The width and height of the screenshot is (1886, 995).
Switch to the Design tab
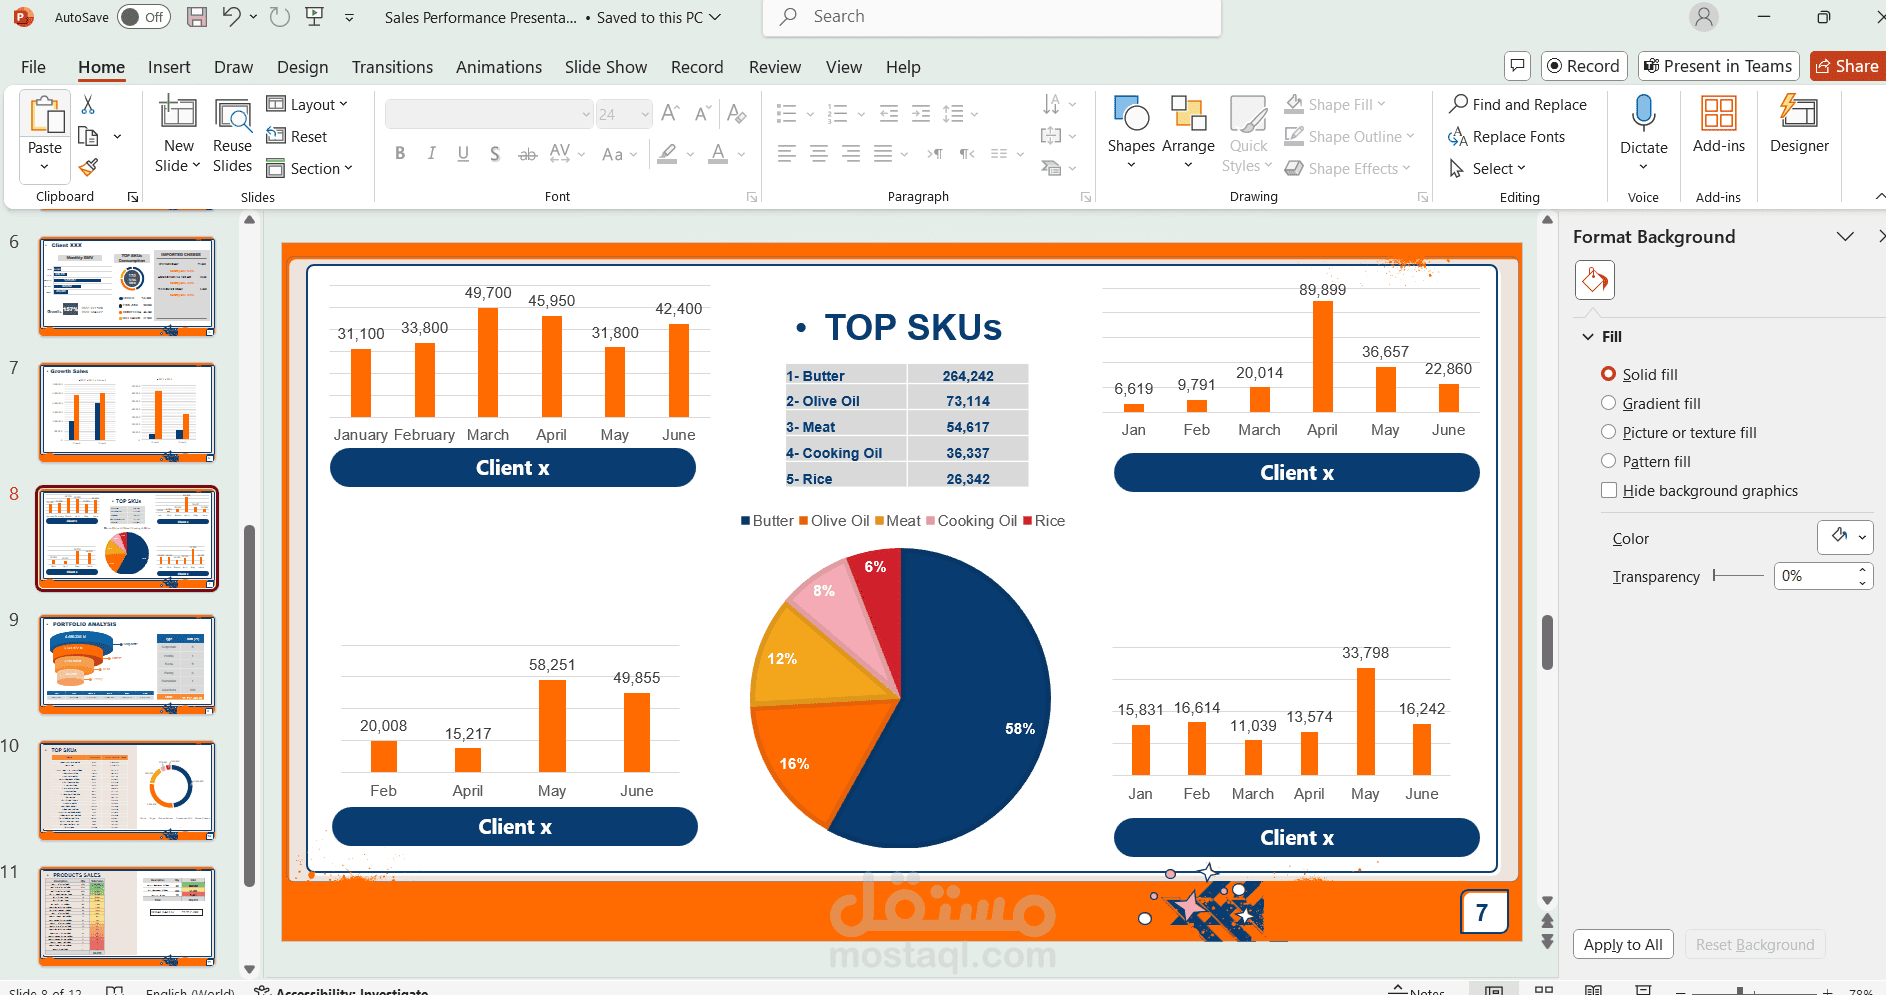(x=302, y=67)
